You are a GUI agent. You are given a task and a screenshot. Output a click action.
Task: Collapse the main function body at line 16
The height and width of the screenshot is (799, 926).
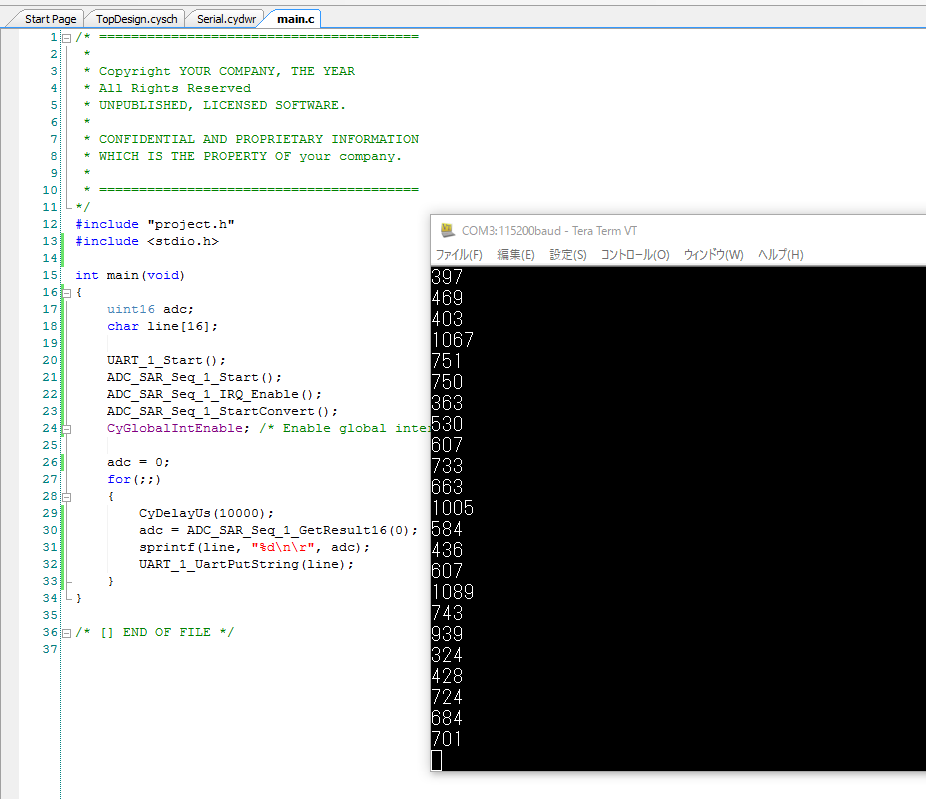click(x=67, y=293)
